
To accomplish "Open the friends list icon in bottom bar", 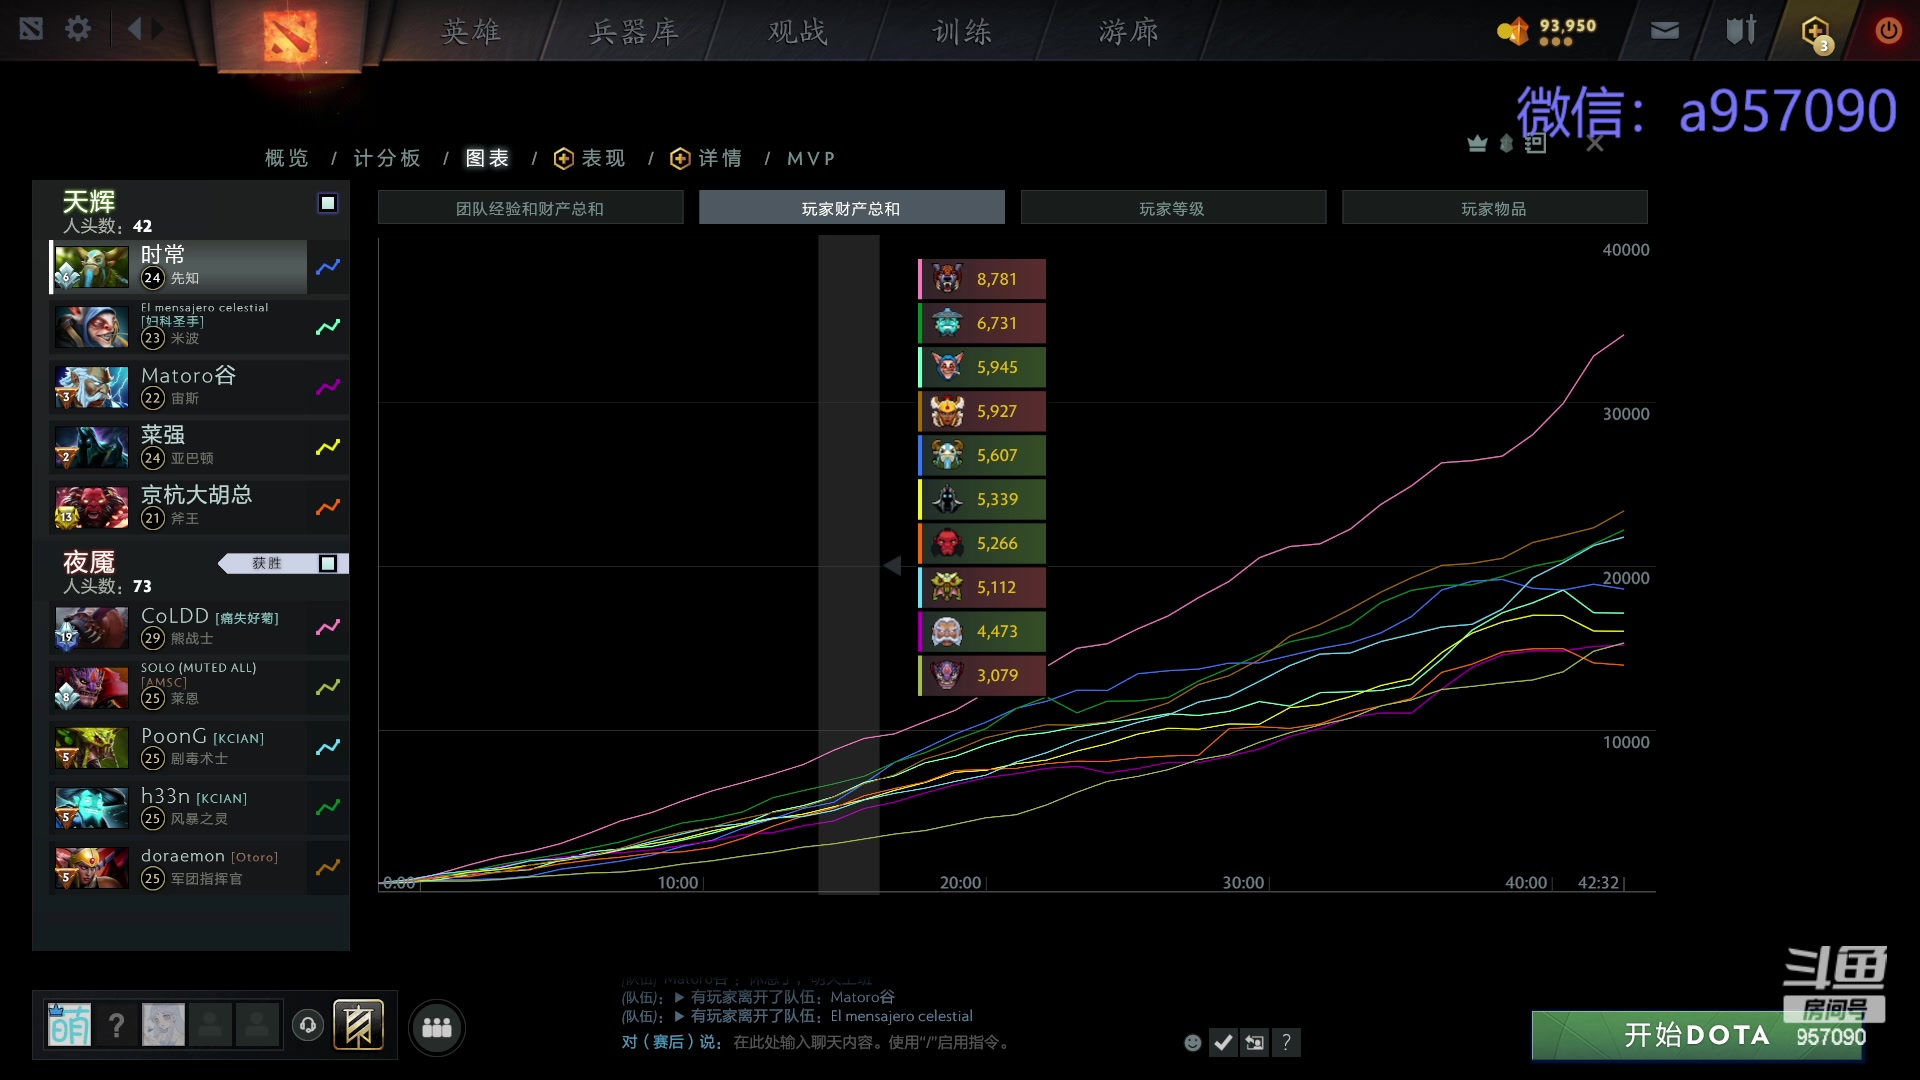I will click(437, 1027).
